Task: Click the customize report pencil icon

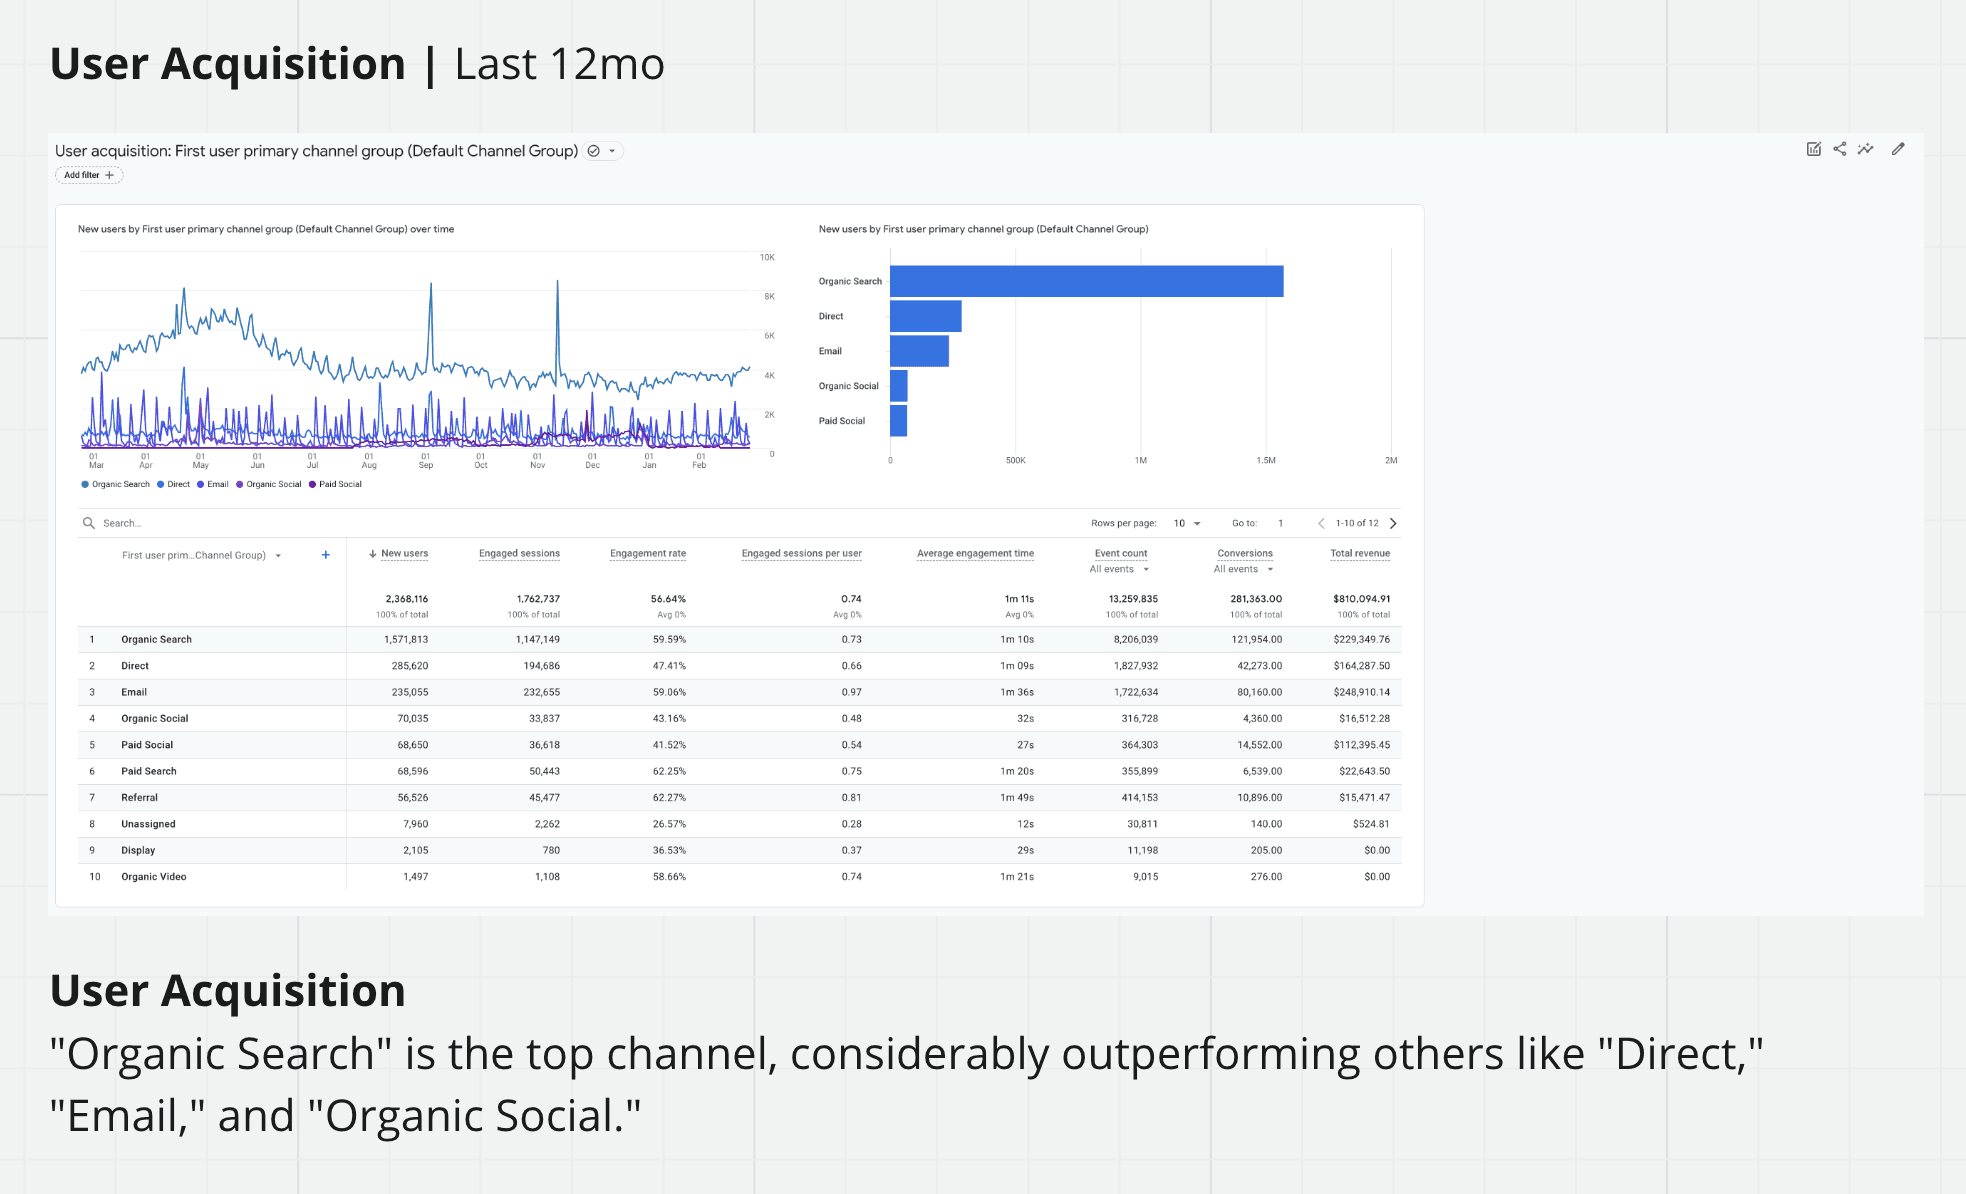Action: pos(1898,149)
